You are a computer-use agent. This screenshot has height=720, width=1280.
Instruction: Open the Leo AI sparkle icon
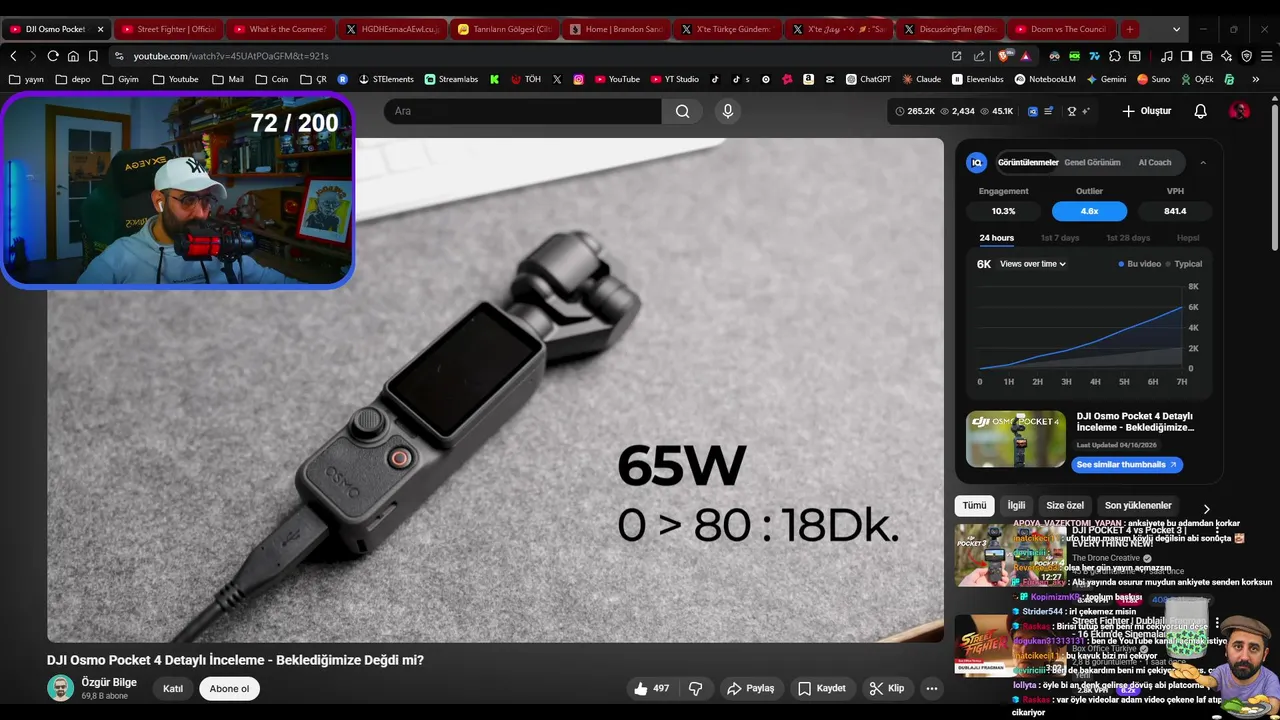(1226, 56)
